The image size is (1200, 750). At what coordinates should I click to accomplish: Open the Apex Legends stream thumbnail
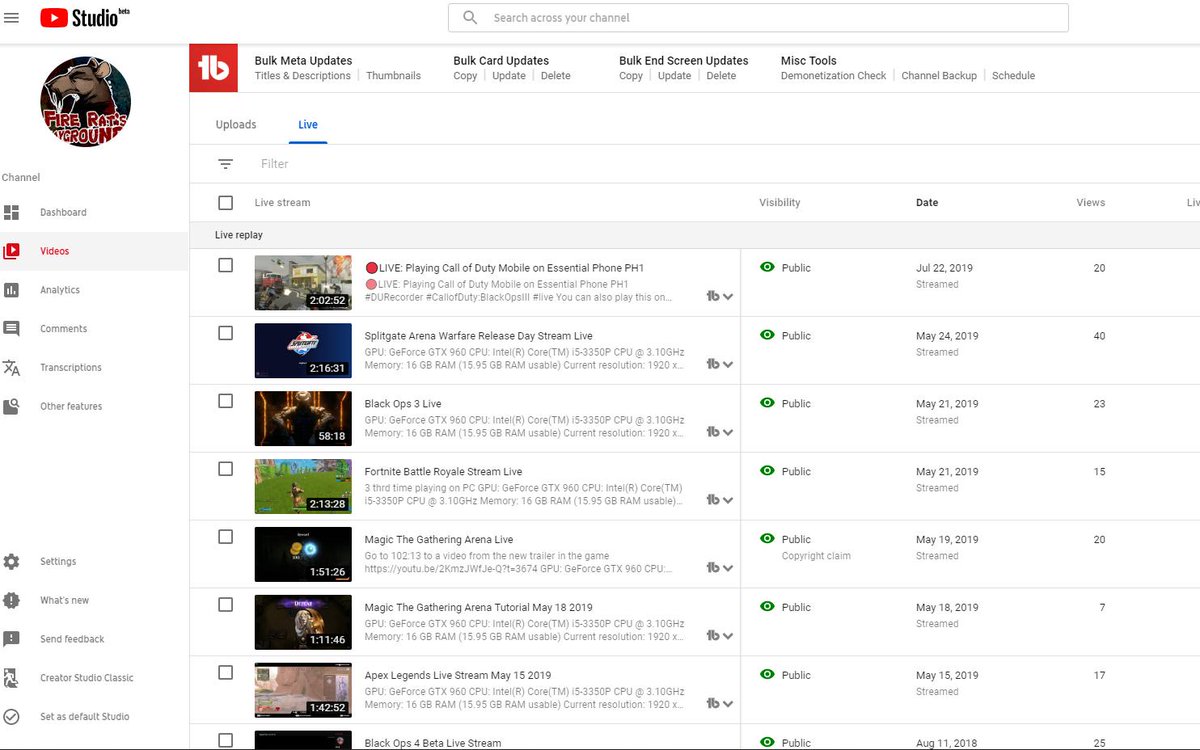tap(303, 690)
